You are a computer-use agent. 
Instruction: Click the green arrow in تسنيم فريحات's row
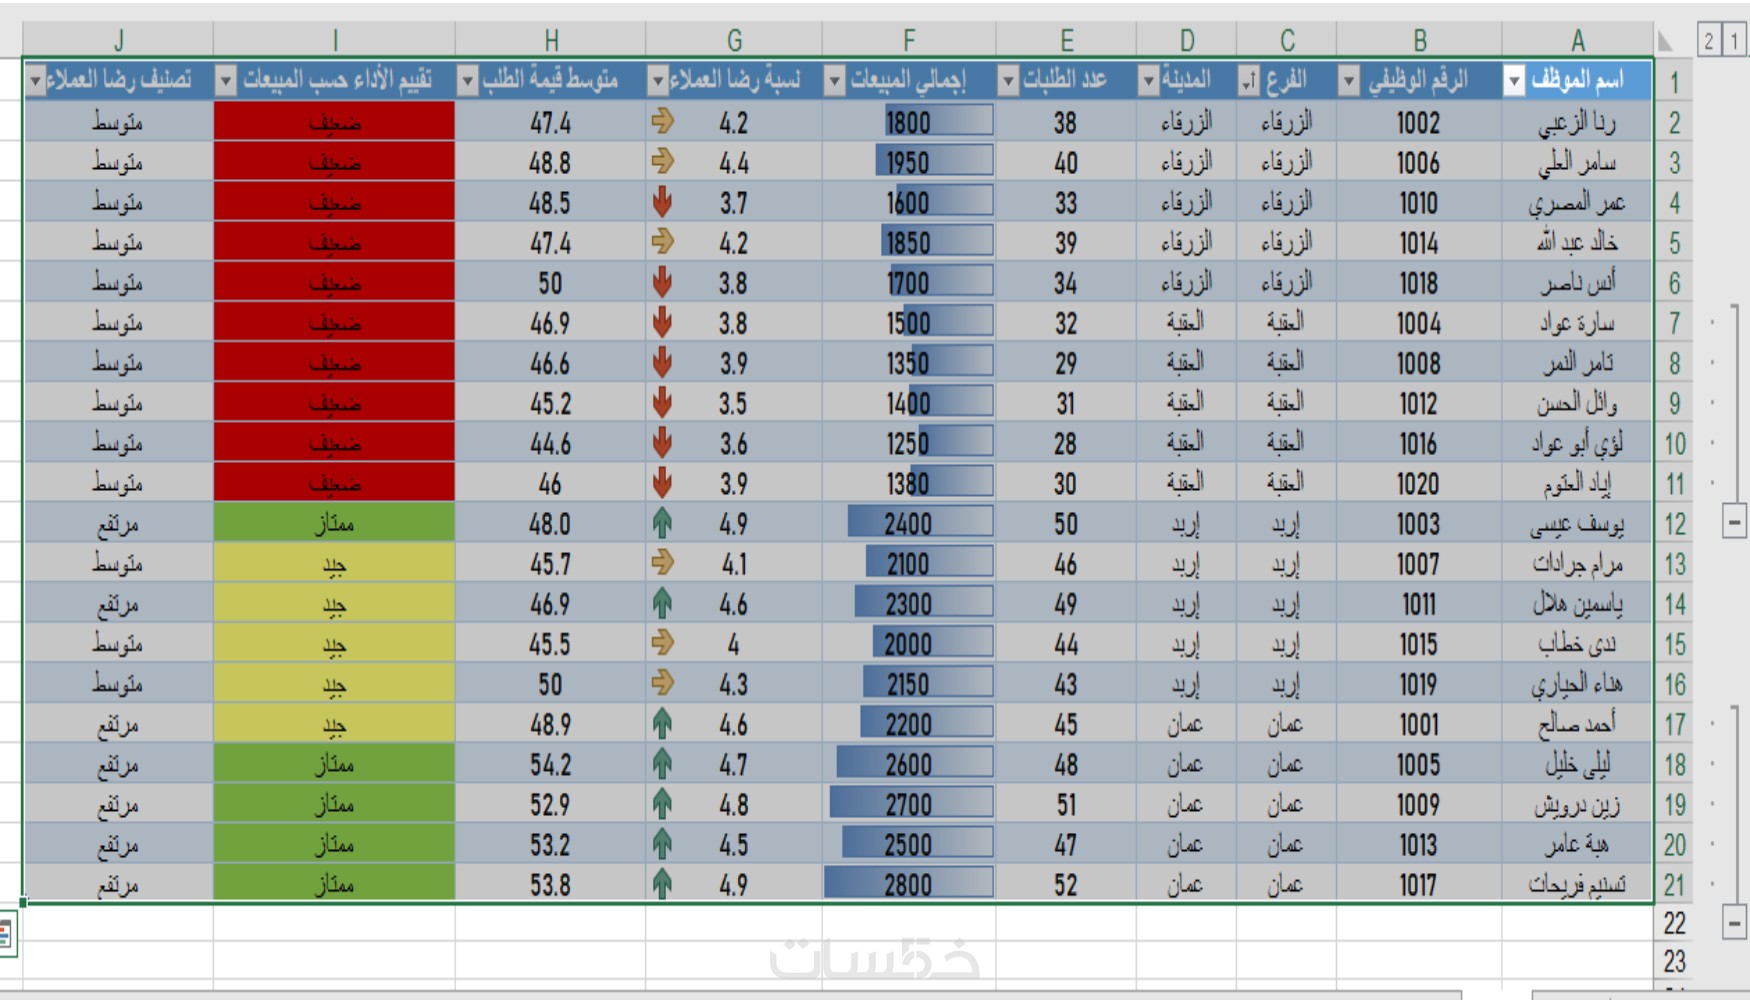click(x=662, y=884)
